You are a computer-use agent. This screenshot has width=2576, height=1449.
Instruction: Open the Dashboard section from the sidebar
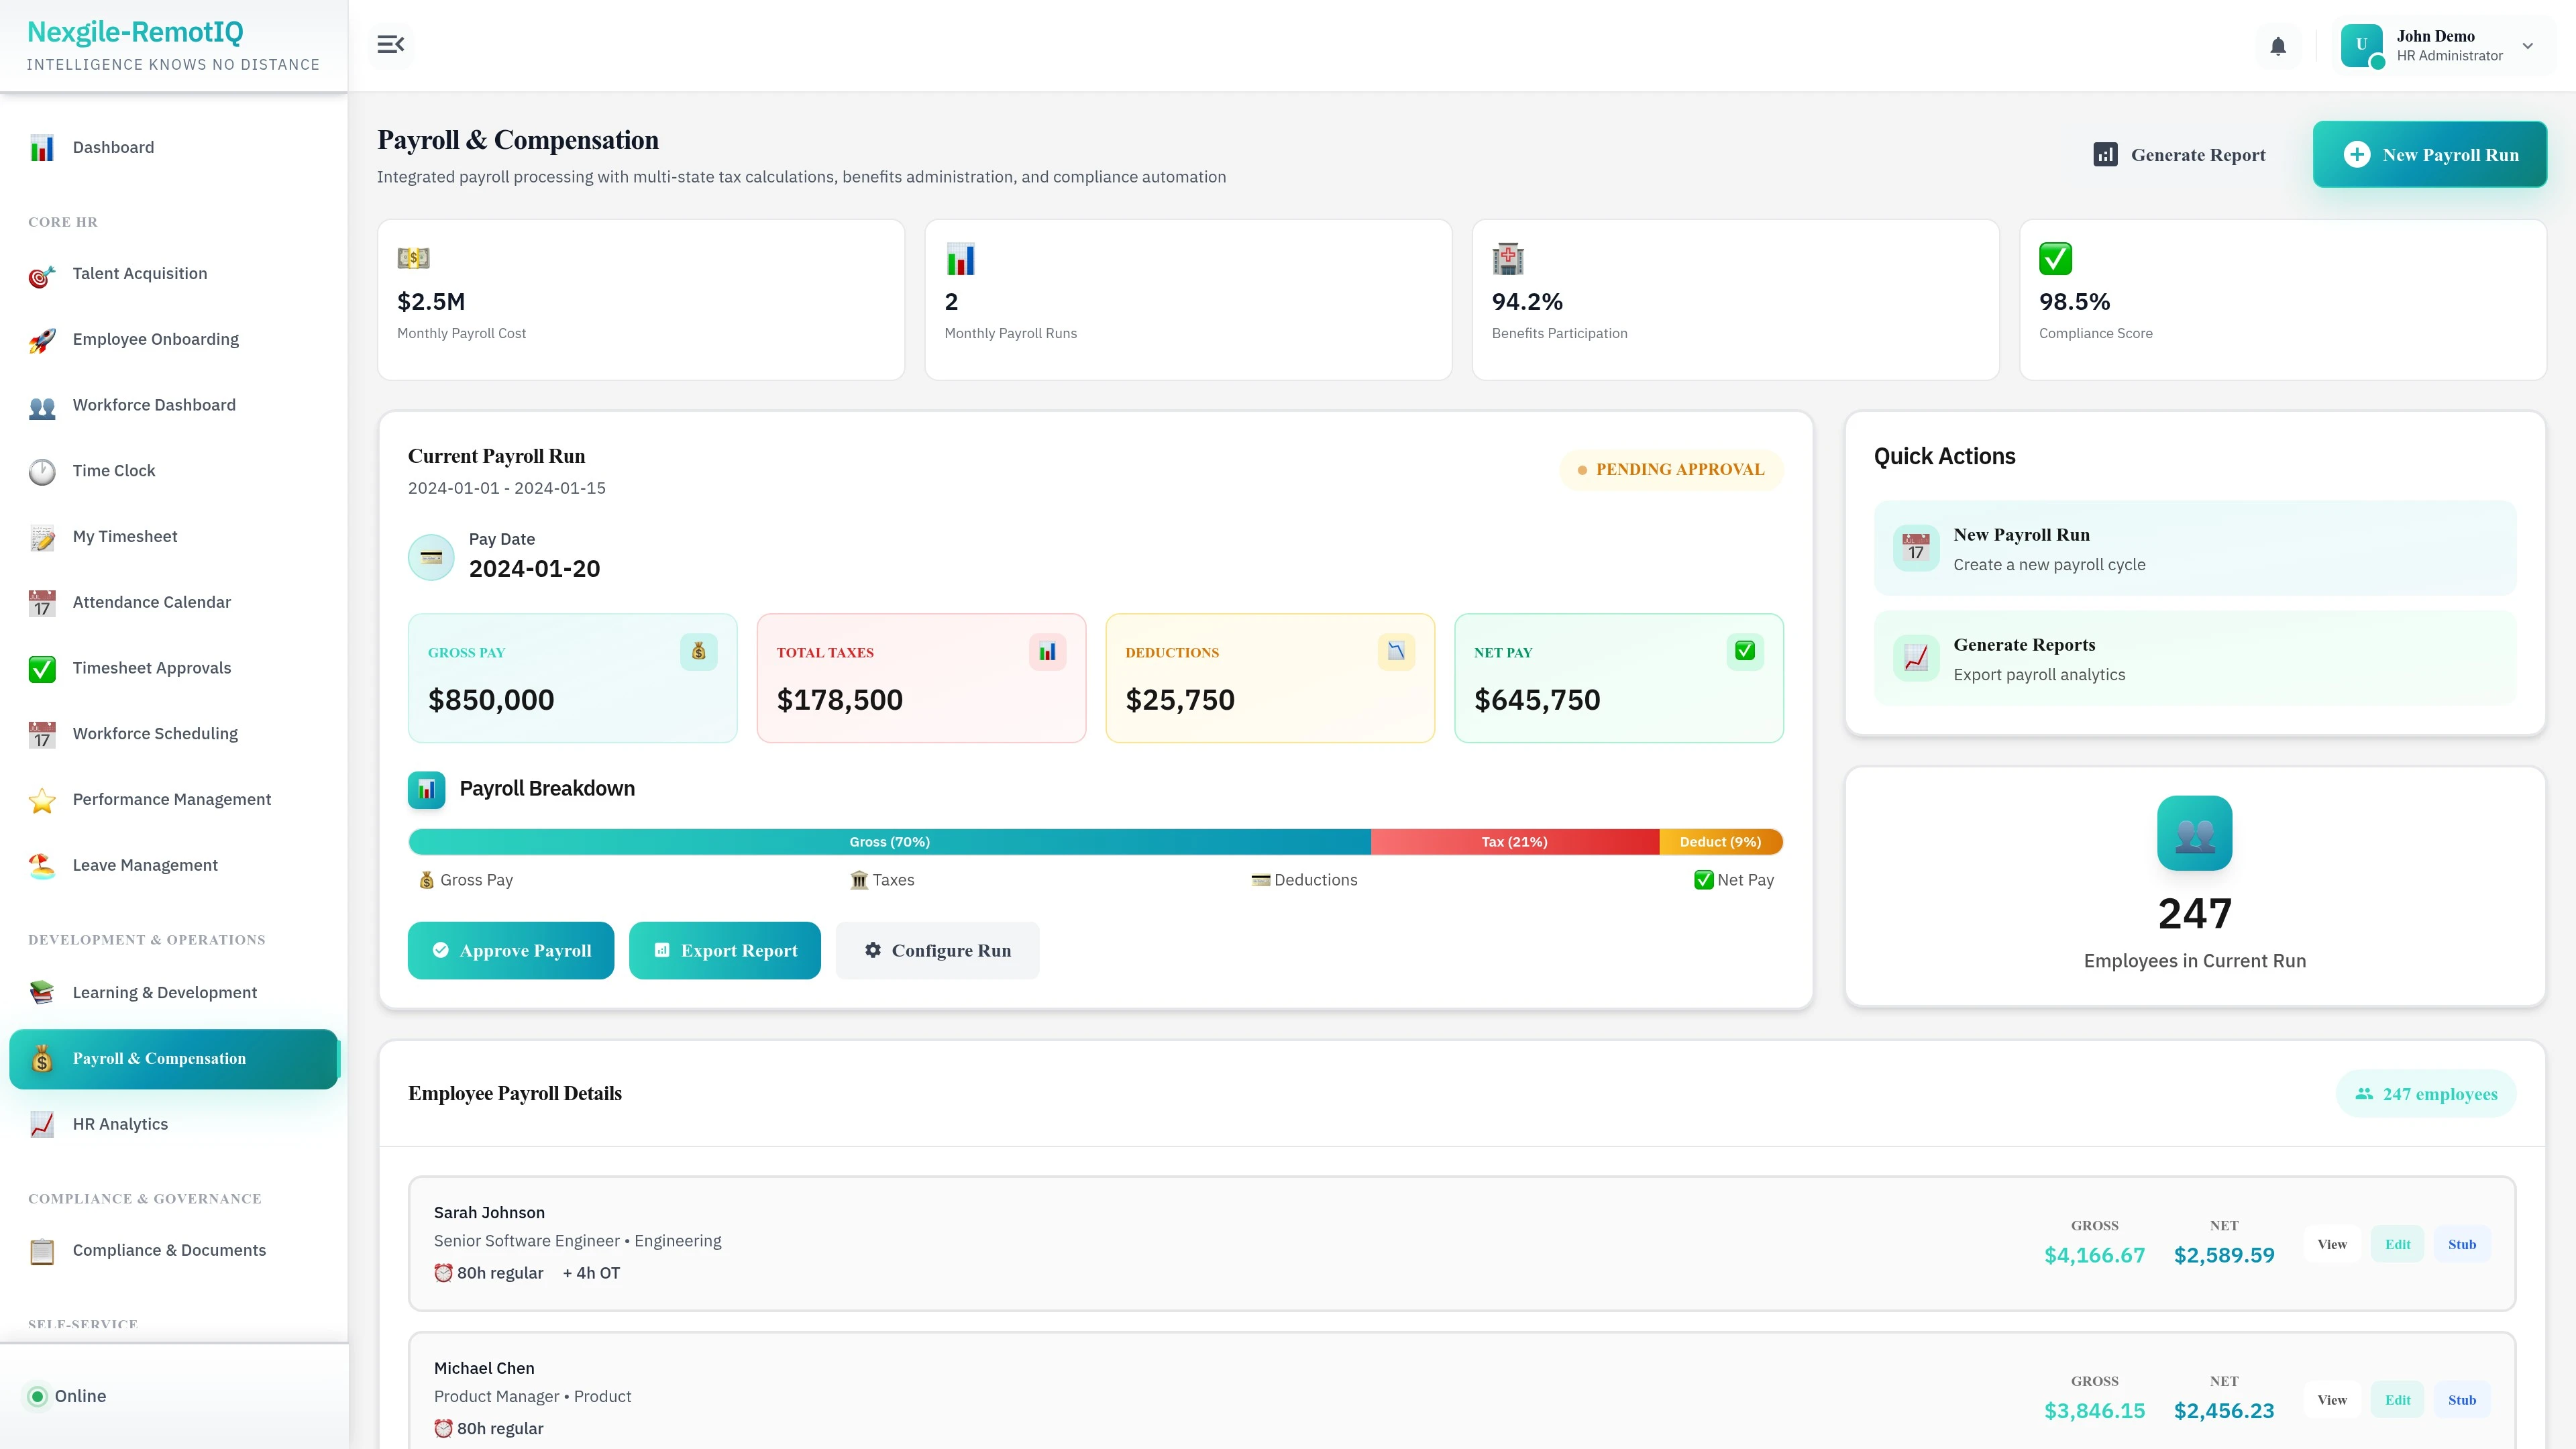coord(113,147)
